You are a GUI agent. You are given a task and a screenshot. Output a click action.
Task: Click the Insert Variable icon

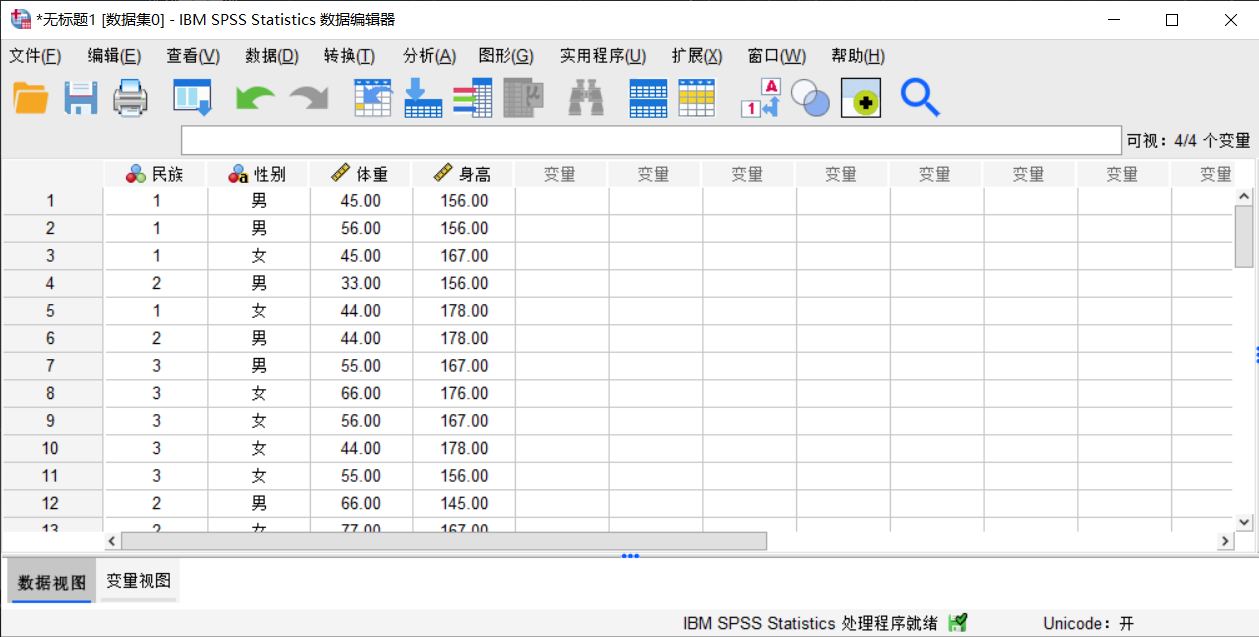coord(697,97)
